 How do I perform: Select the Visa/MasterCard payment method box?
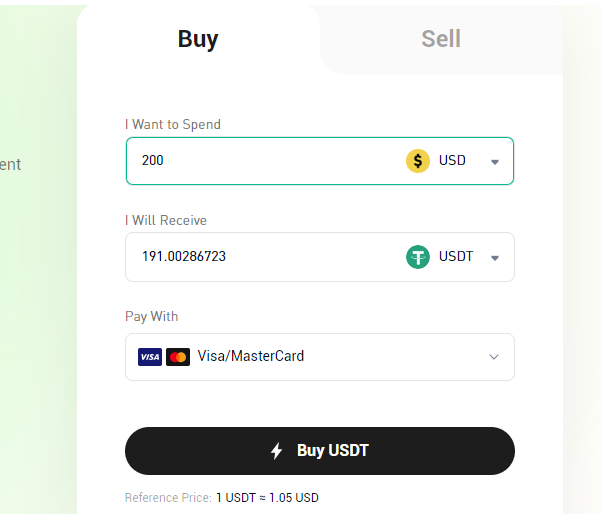320,357
